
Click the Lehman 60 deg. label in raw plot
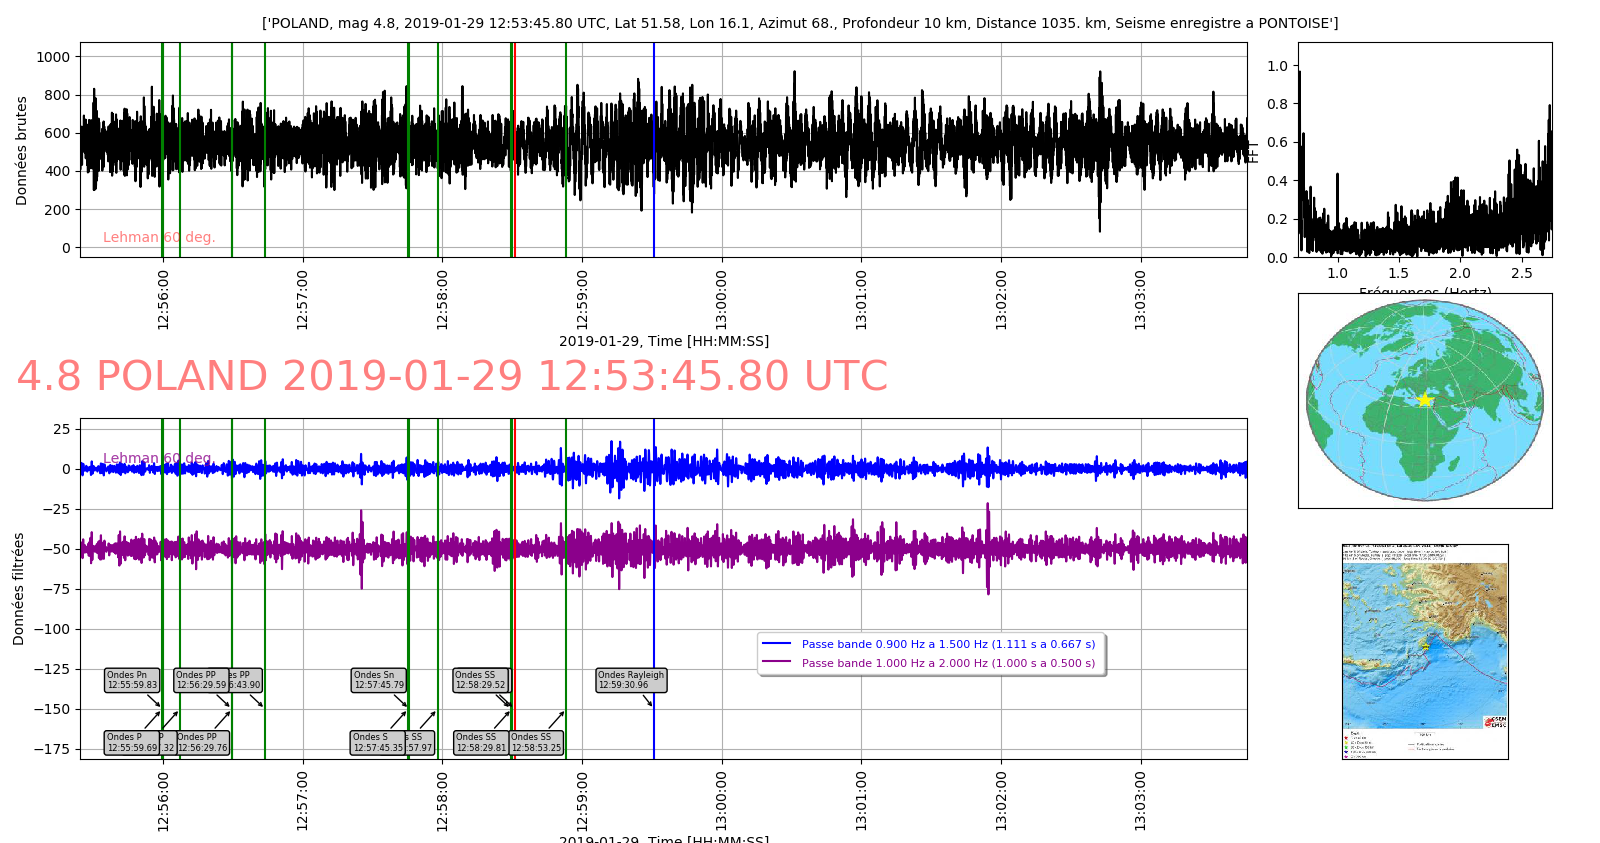159,237
